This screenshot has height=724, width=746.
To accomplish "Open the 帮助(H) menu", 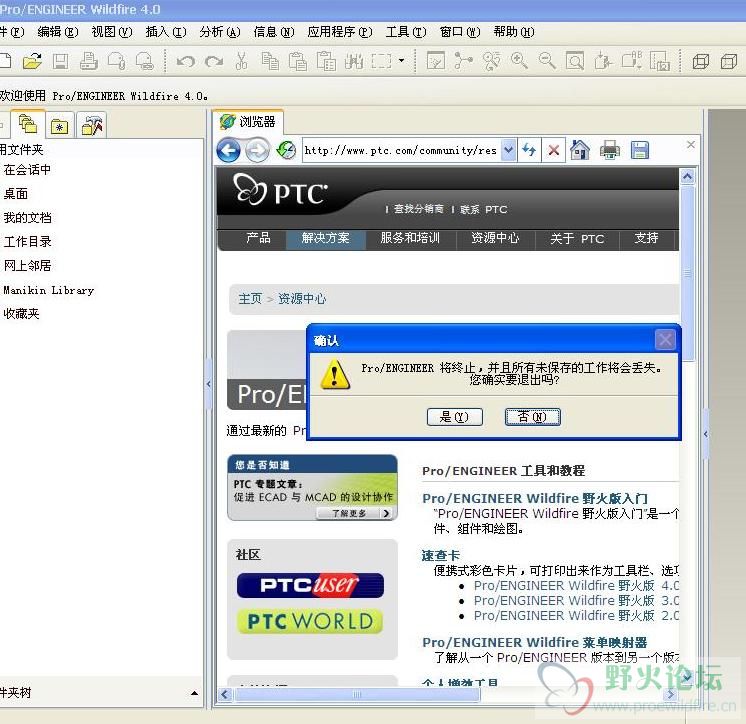I will point(514,32).
